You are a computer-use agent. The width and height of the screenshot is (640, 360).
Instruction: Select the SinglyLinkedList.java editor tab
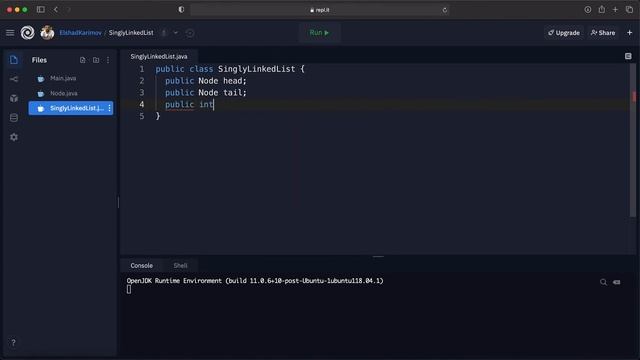point(159,56)
